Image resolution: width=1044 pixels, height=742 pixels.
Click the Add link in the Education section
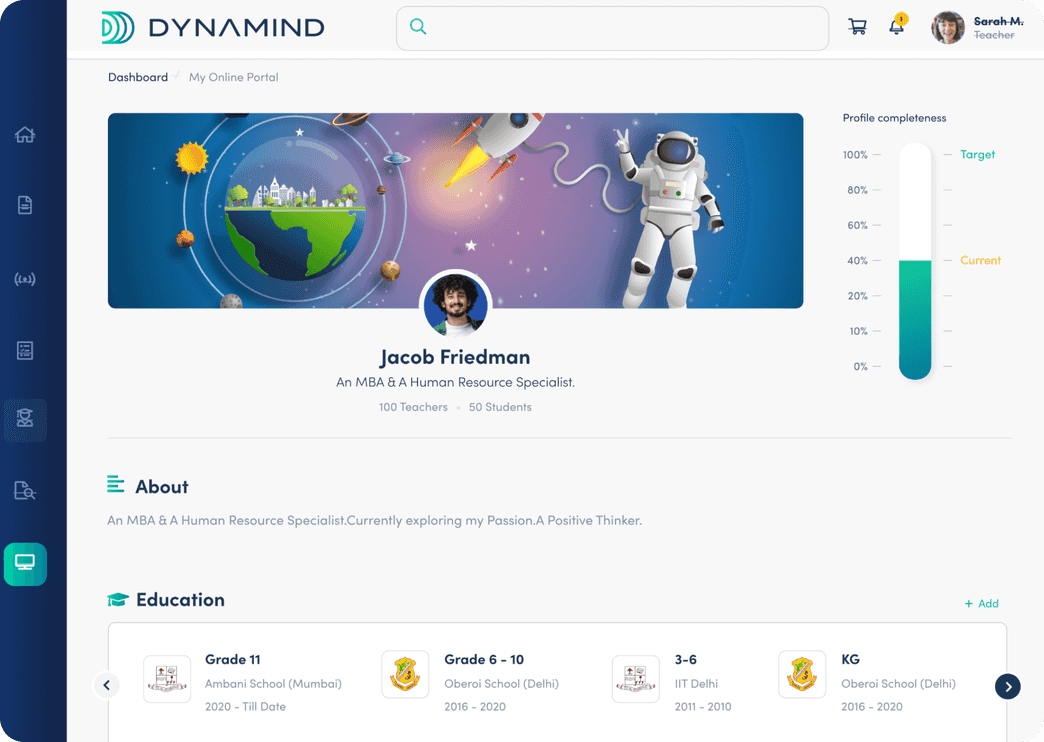(981, 603)
